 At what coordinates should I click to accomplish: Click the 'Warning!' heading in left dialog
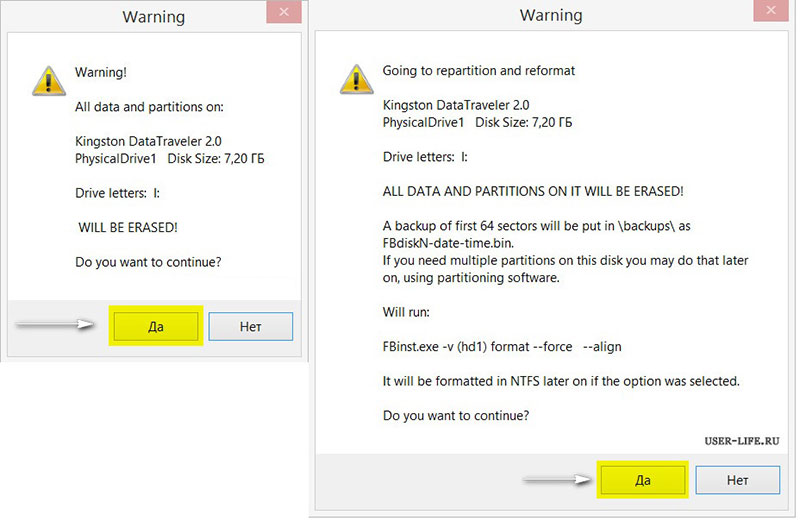[101, 72]
